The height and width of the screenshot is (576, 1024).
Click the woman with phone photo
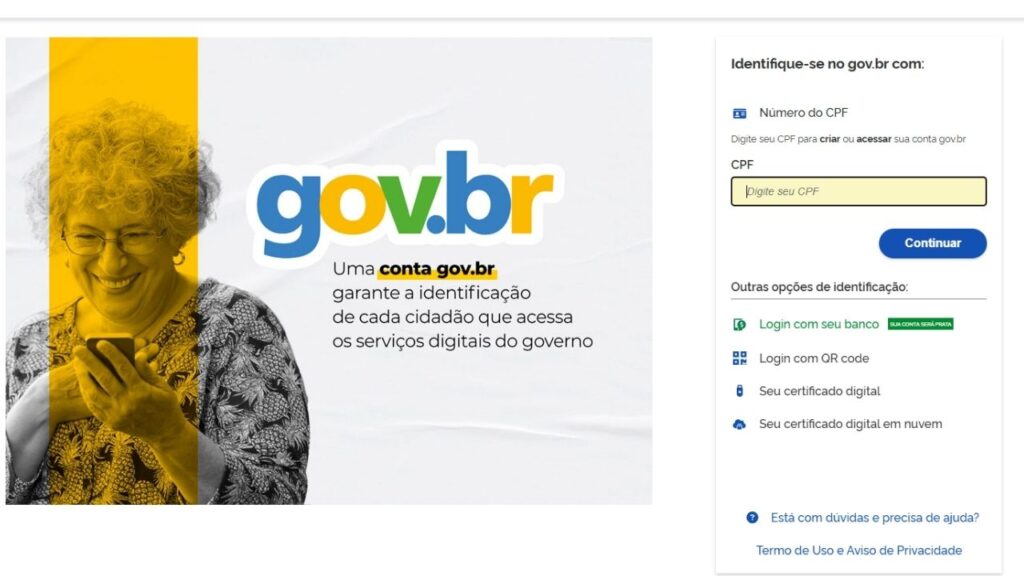[157, 304]
